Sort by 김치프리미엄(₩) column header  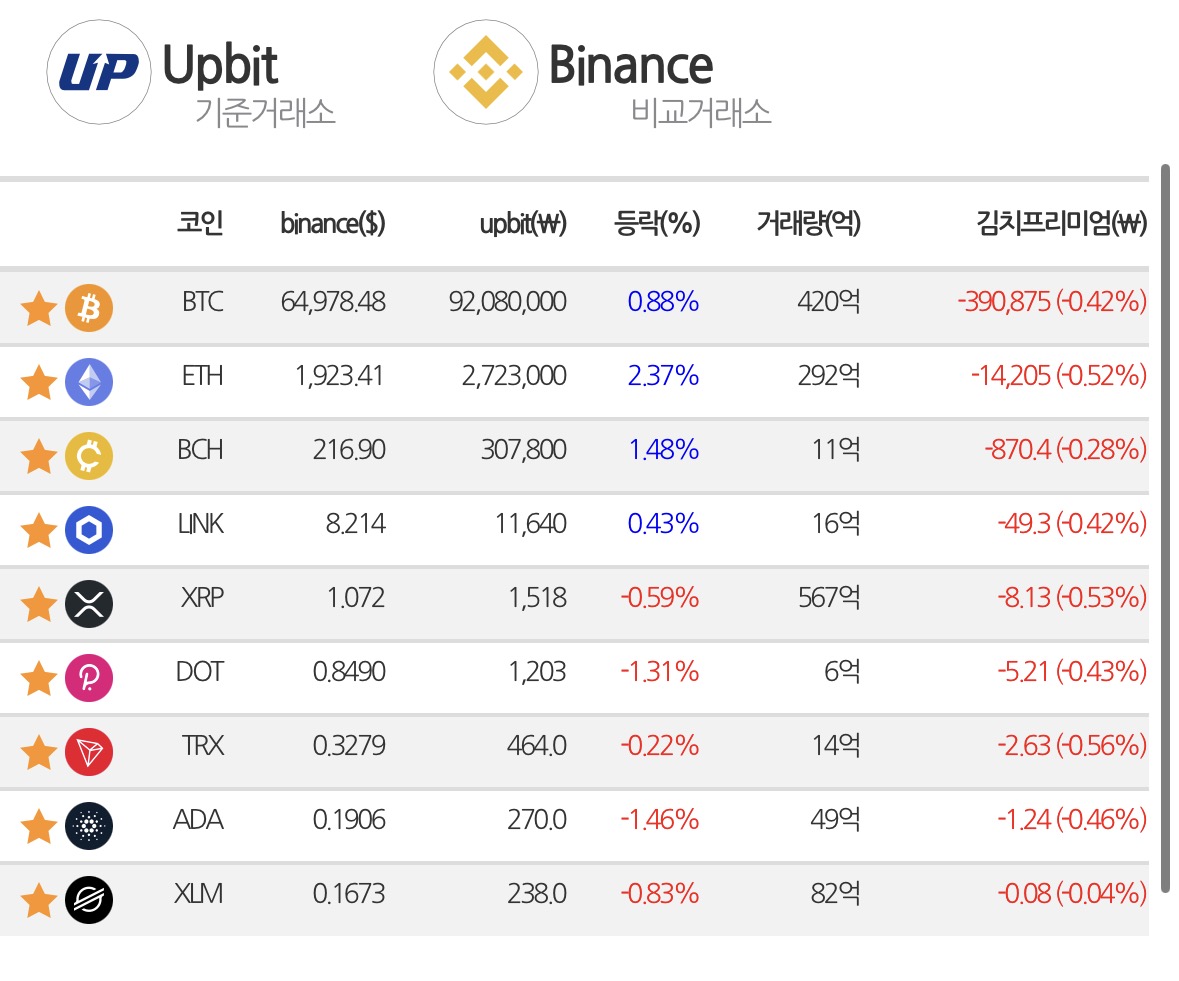[x=1061, y=223]
